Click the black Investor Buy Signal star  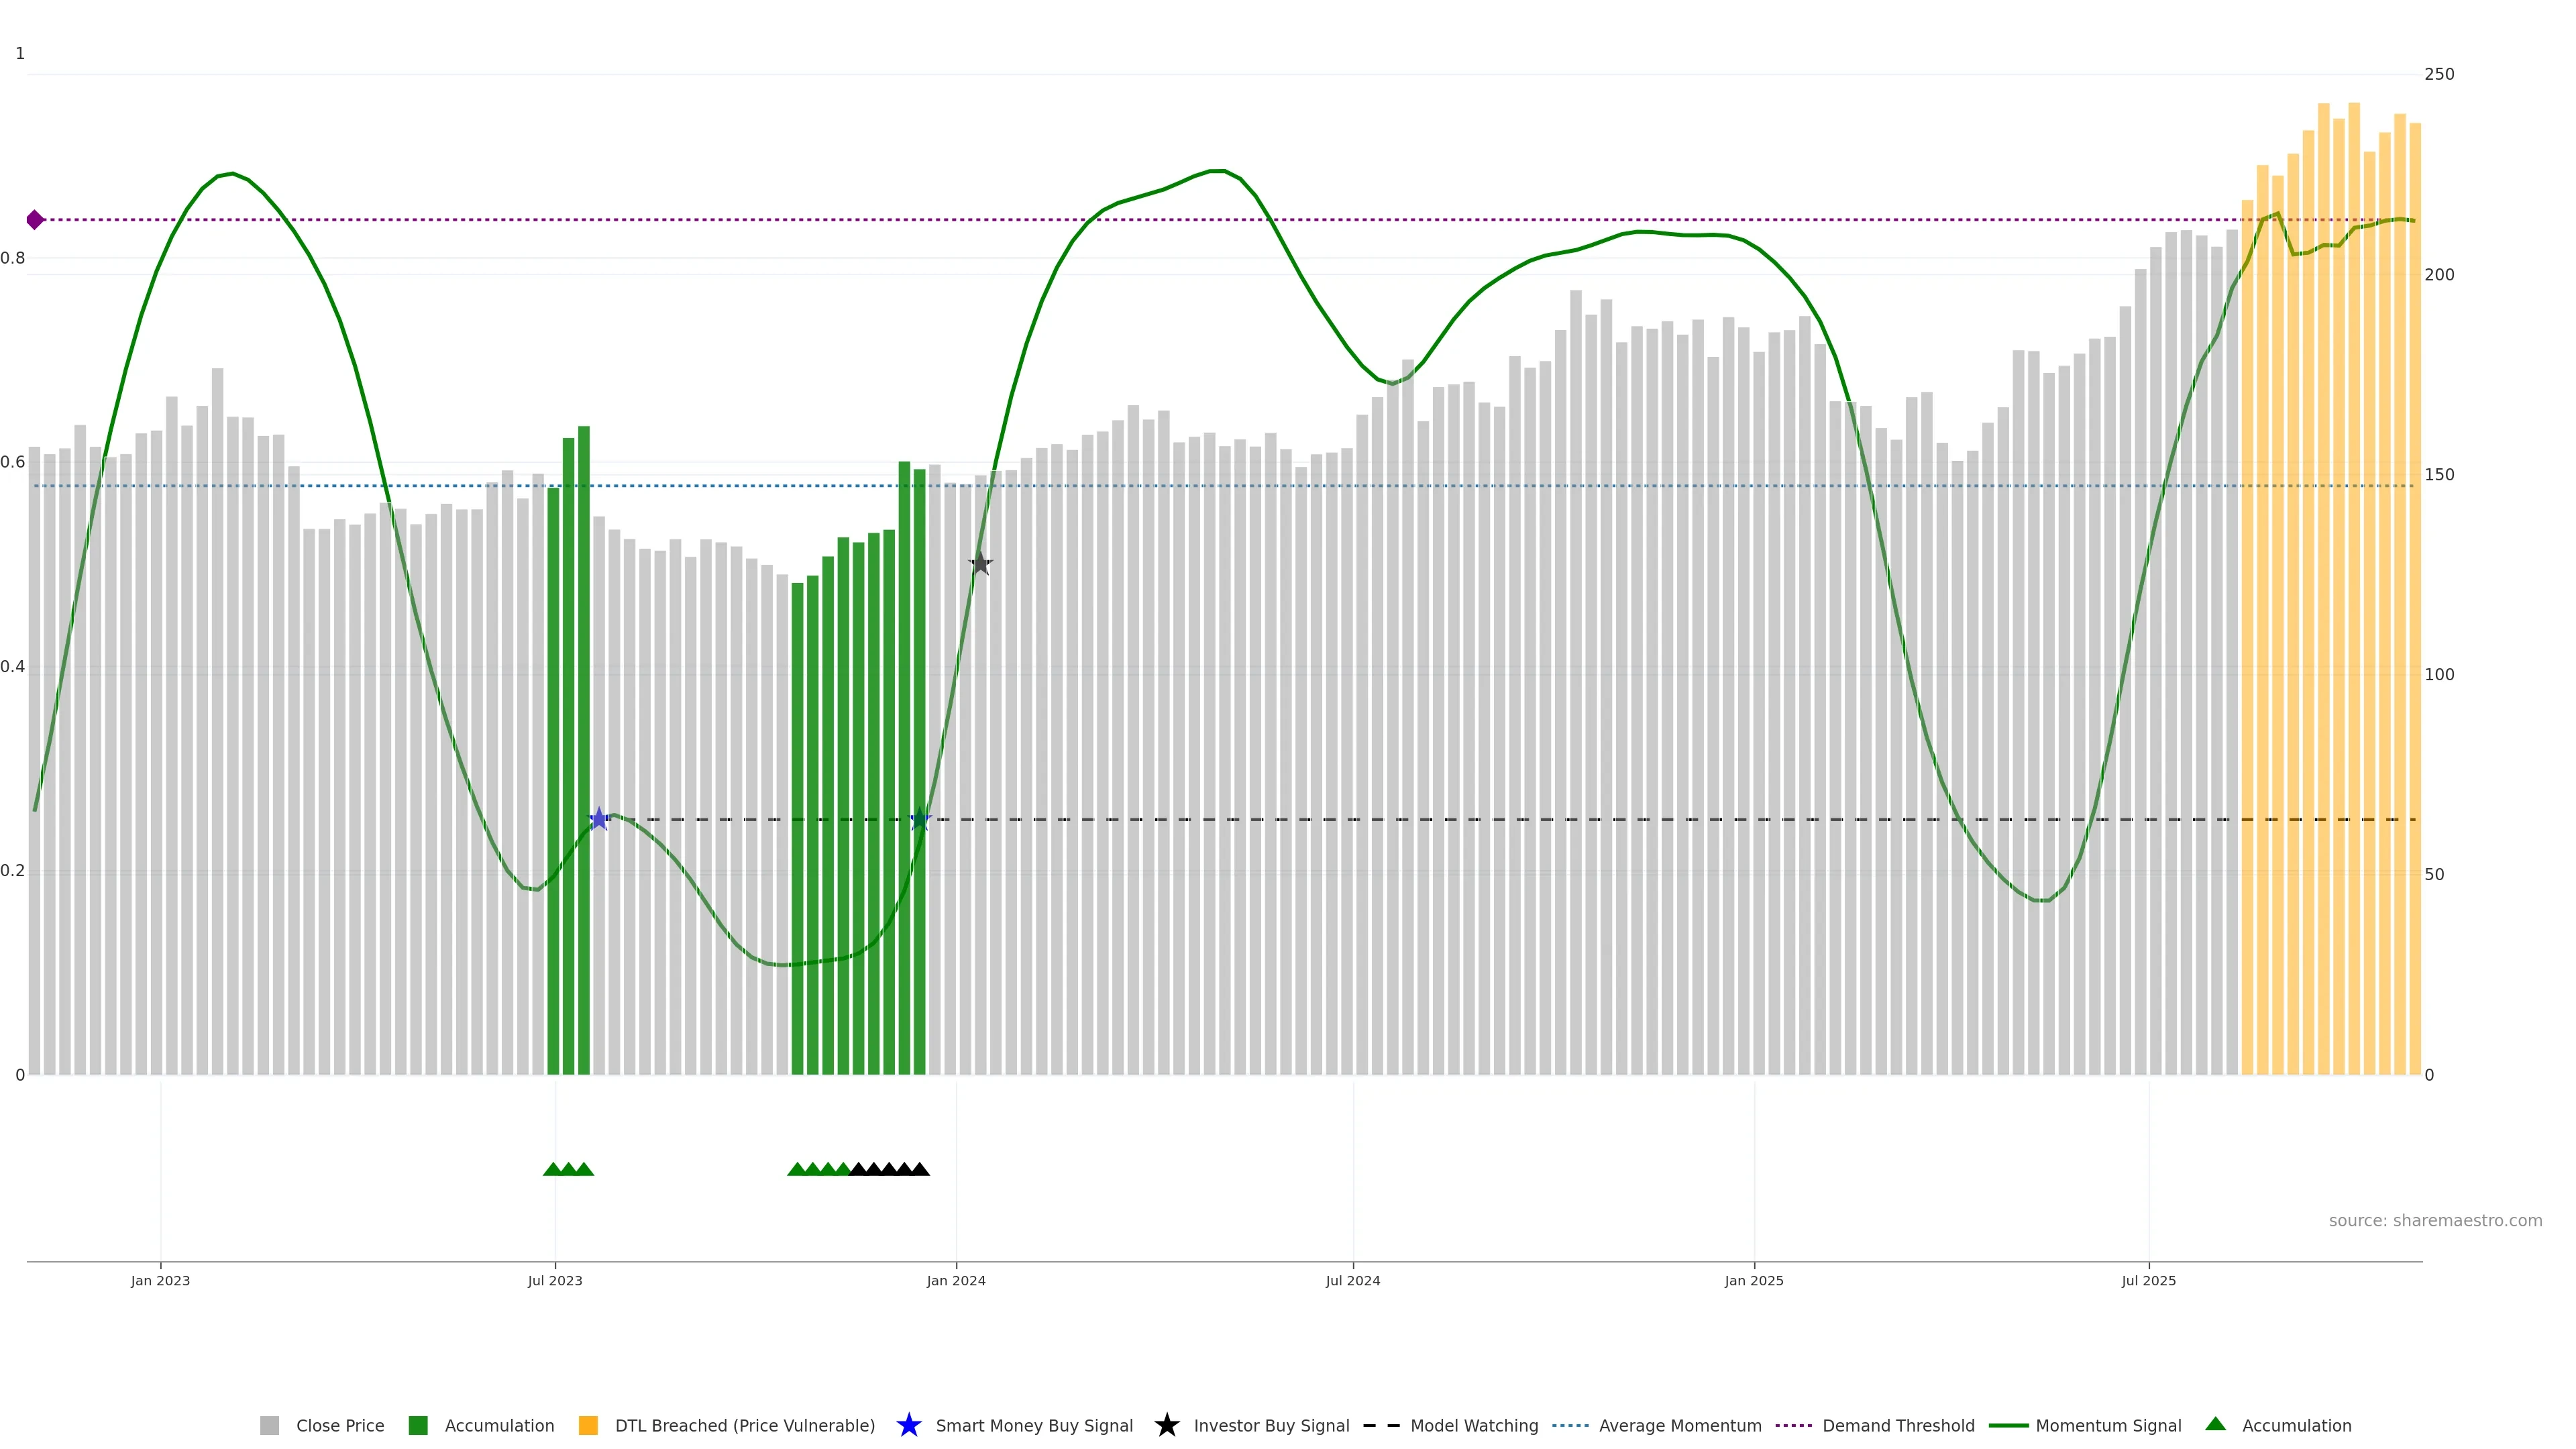click(981, 564)
